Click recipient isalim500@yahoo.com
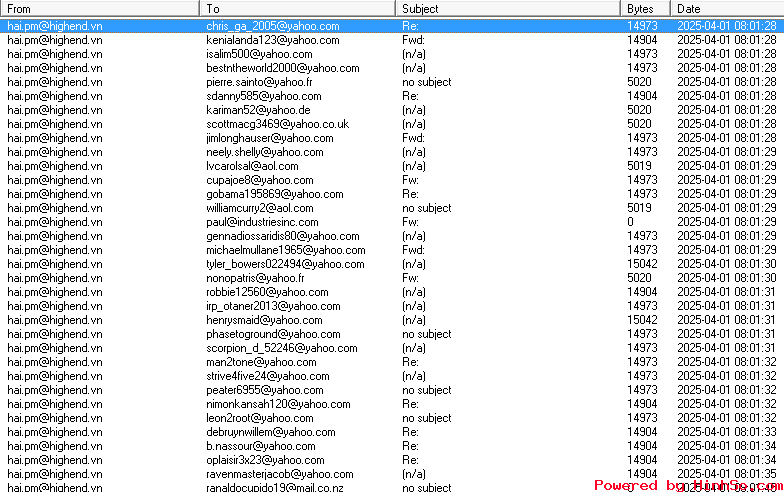The height and width of the screenshot is (492, 784). (259, 54)
